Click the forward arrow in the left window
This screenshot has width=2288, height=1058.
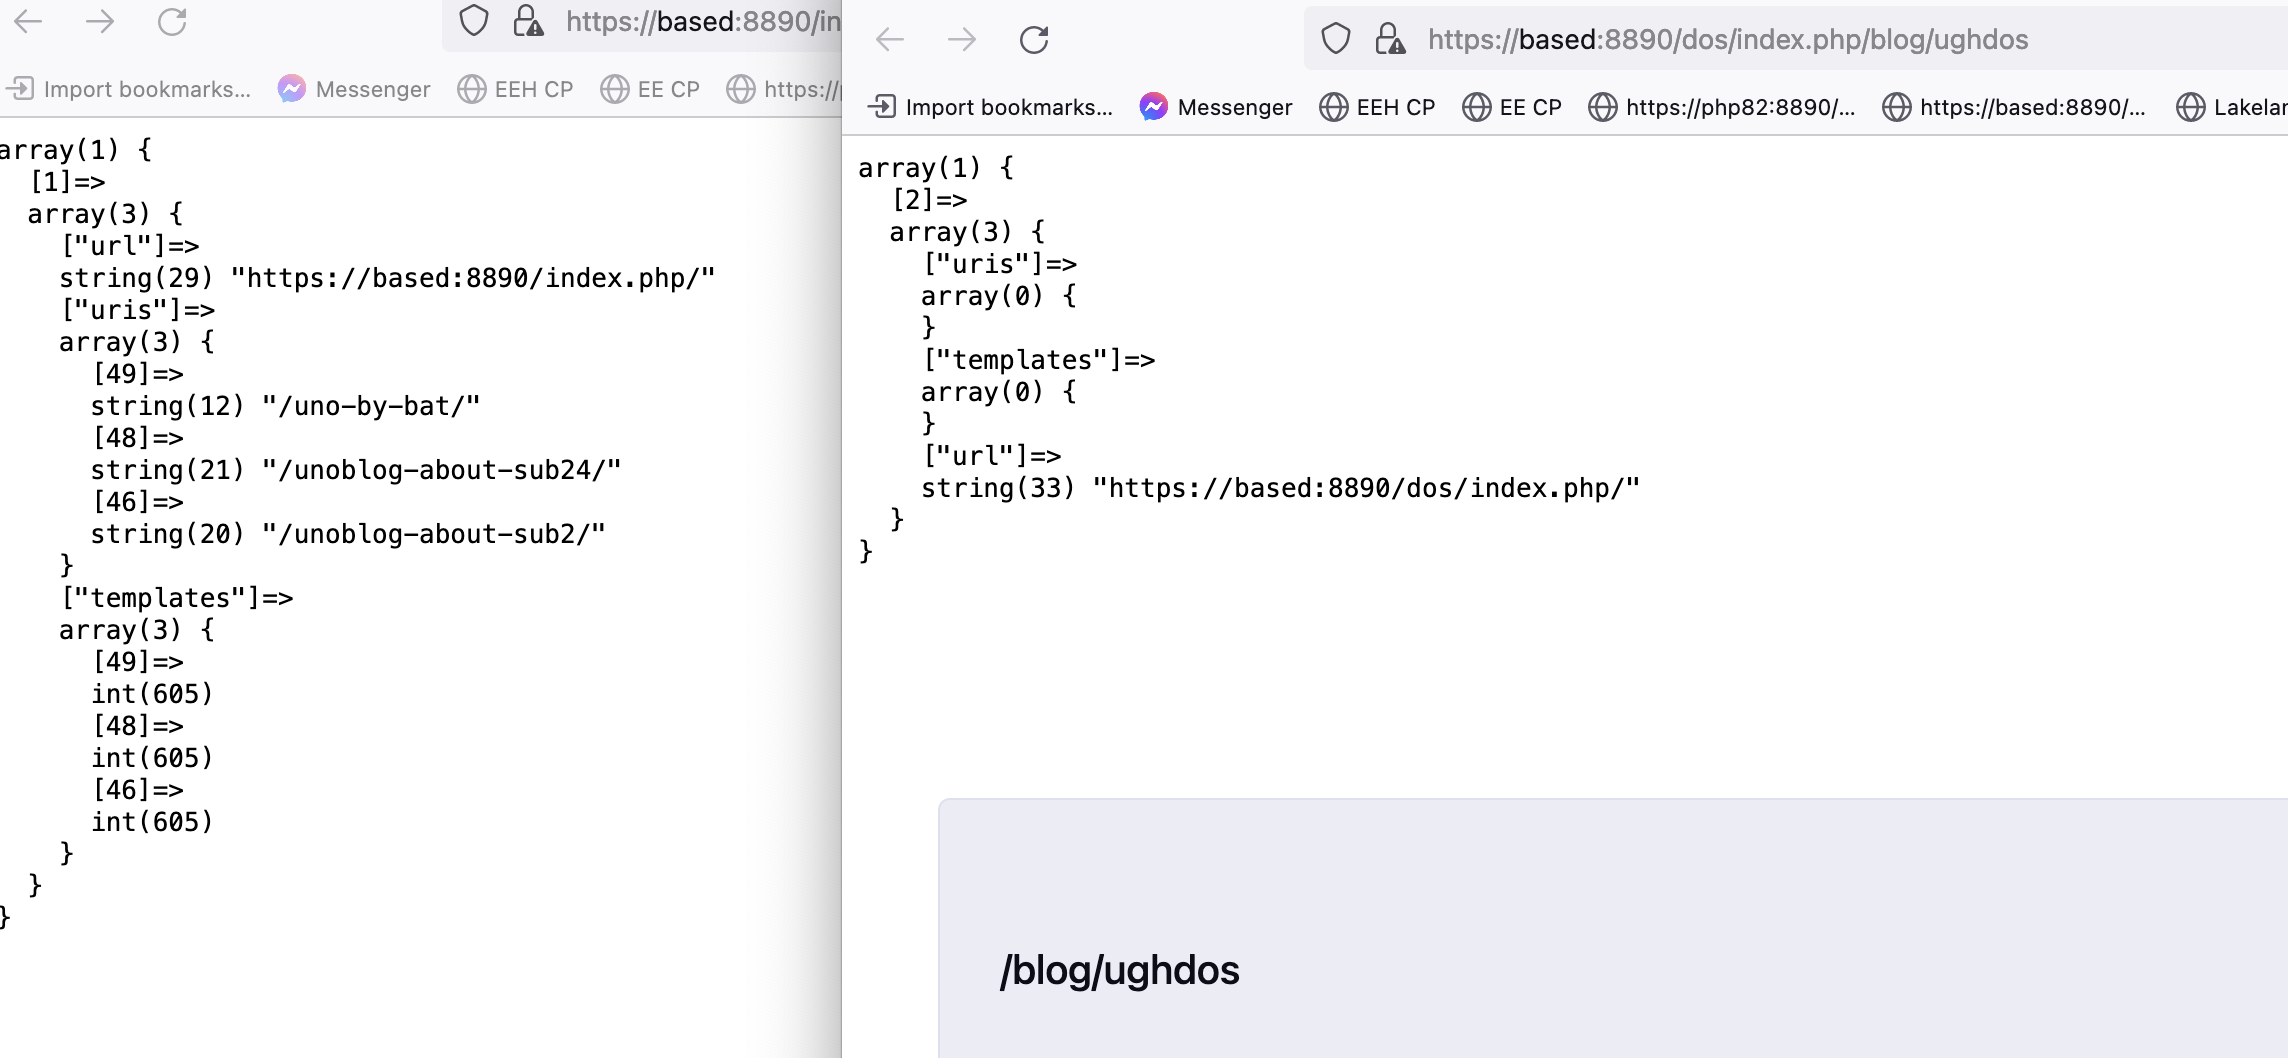(x=100, y=22)
